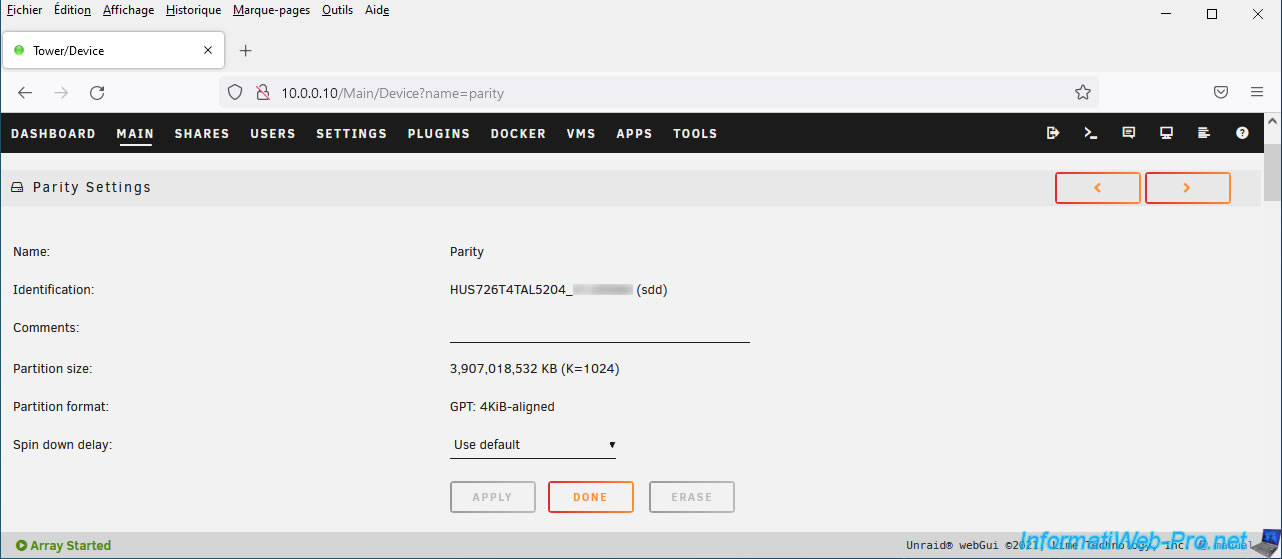Open the system log icon
Image resolution: width=1282 pixels, height=559 pixels.
(1204, 133)
